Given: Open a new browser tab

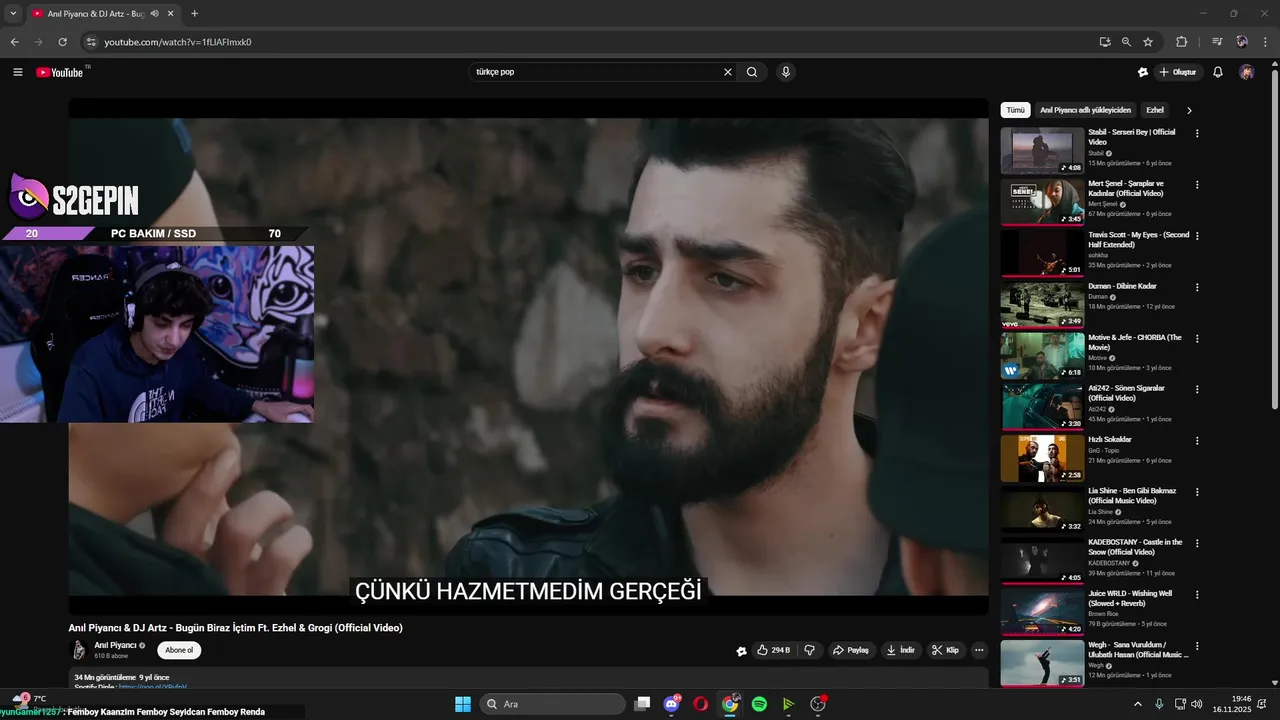Looking at the screenshot, I should pyautogui.click(x=194, y=14).
